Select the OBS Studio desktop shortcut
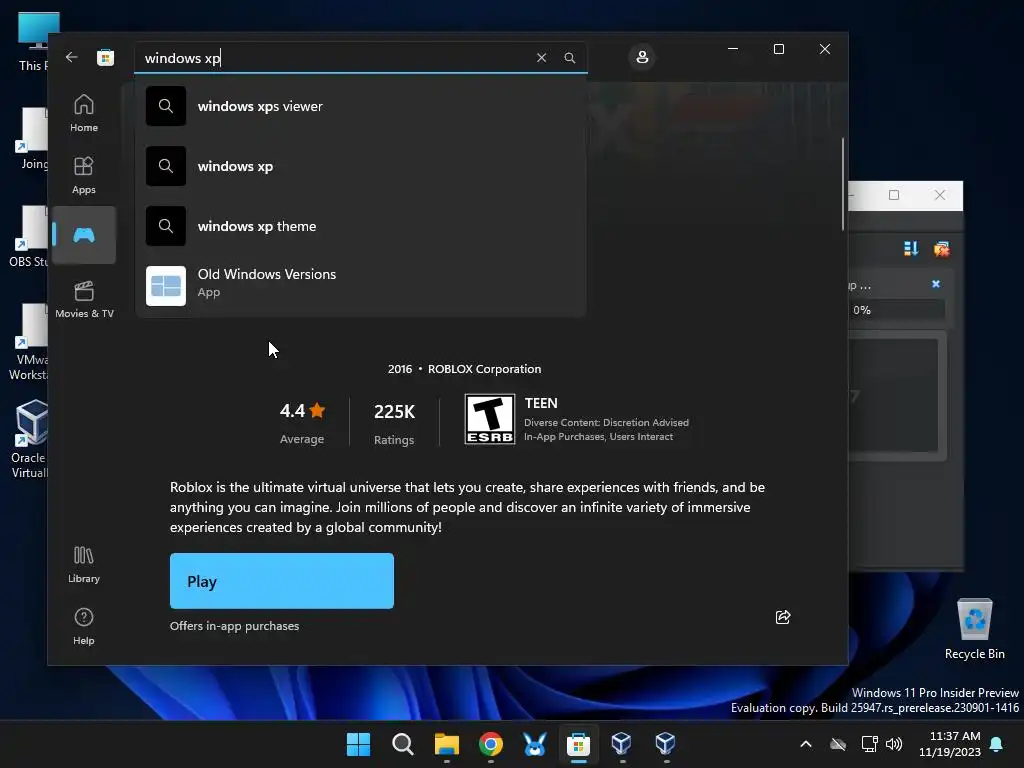This screenshot has height=768, width=1024. click(28, 236)
